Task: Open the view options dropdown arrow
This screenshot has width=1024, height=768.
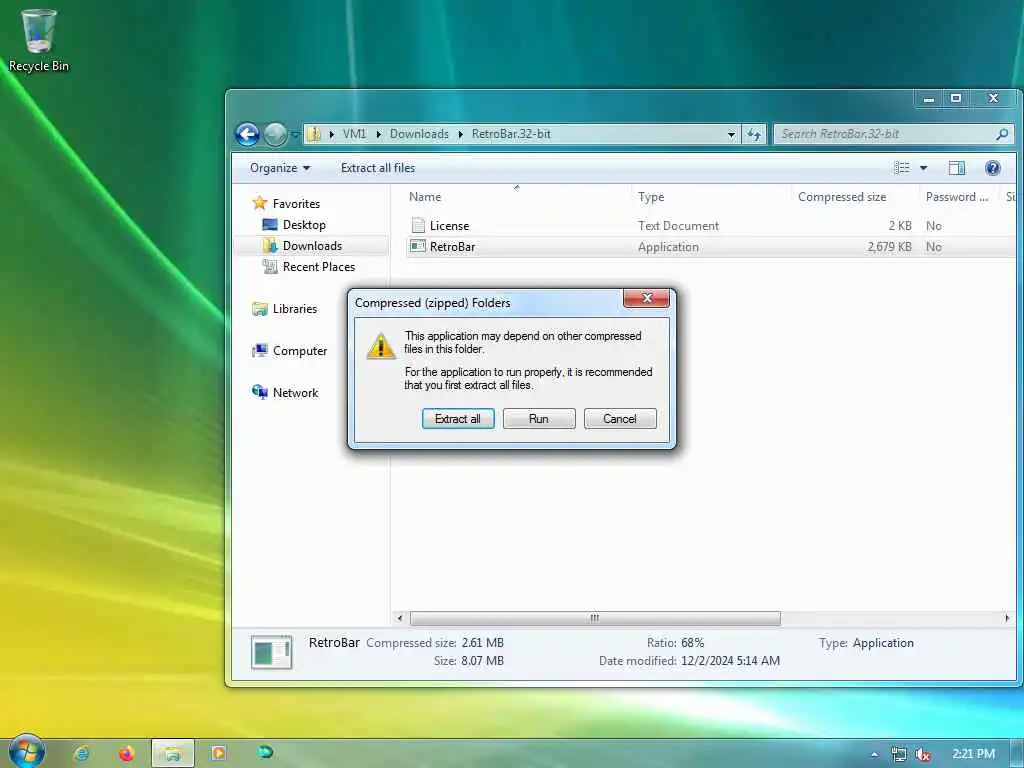Action: point(923,168)
